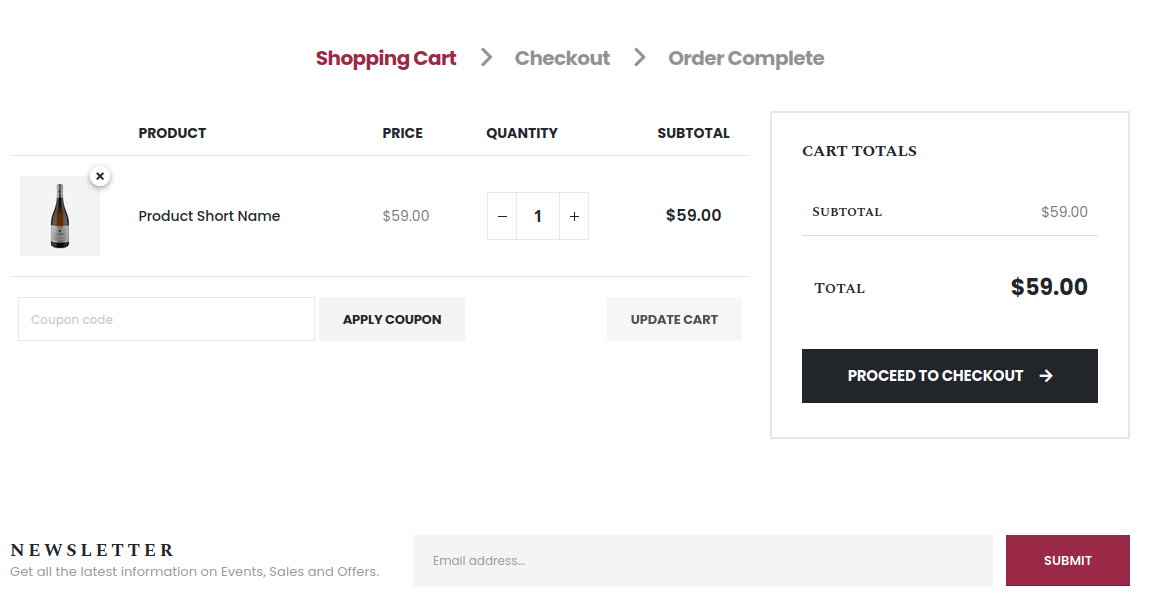Click the quantity number field
The width and height of the screenshot is (1157, 615).
pos(538,216)
